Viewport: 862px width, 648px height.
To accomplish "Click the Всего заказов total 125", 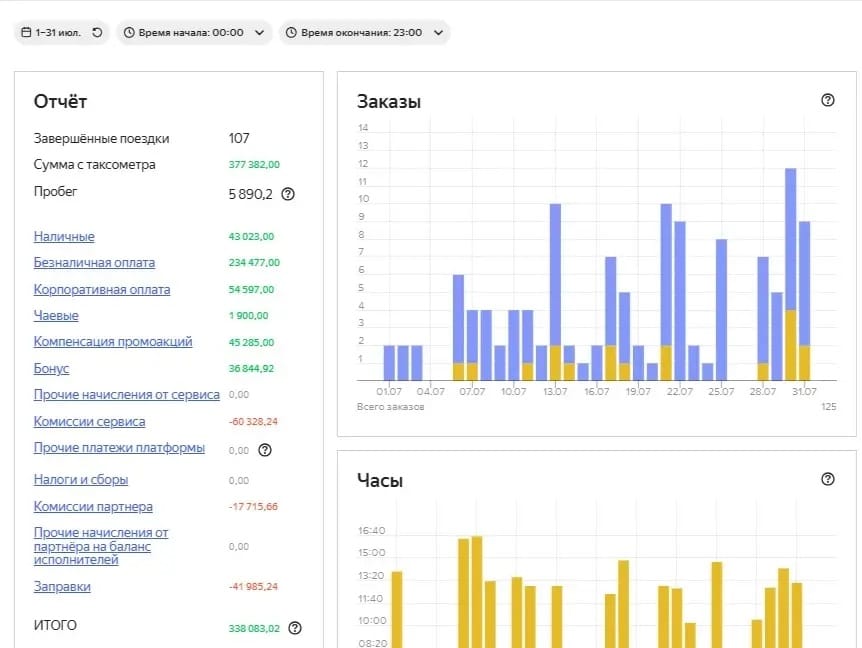I will 828,407.
